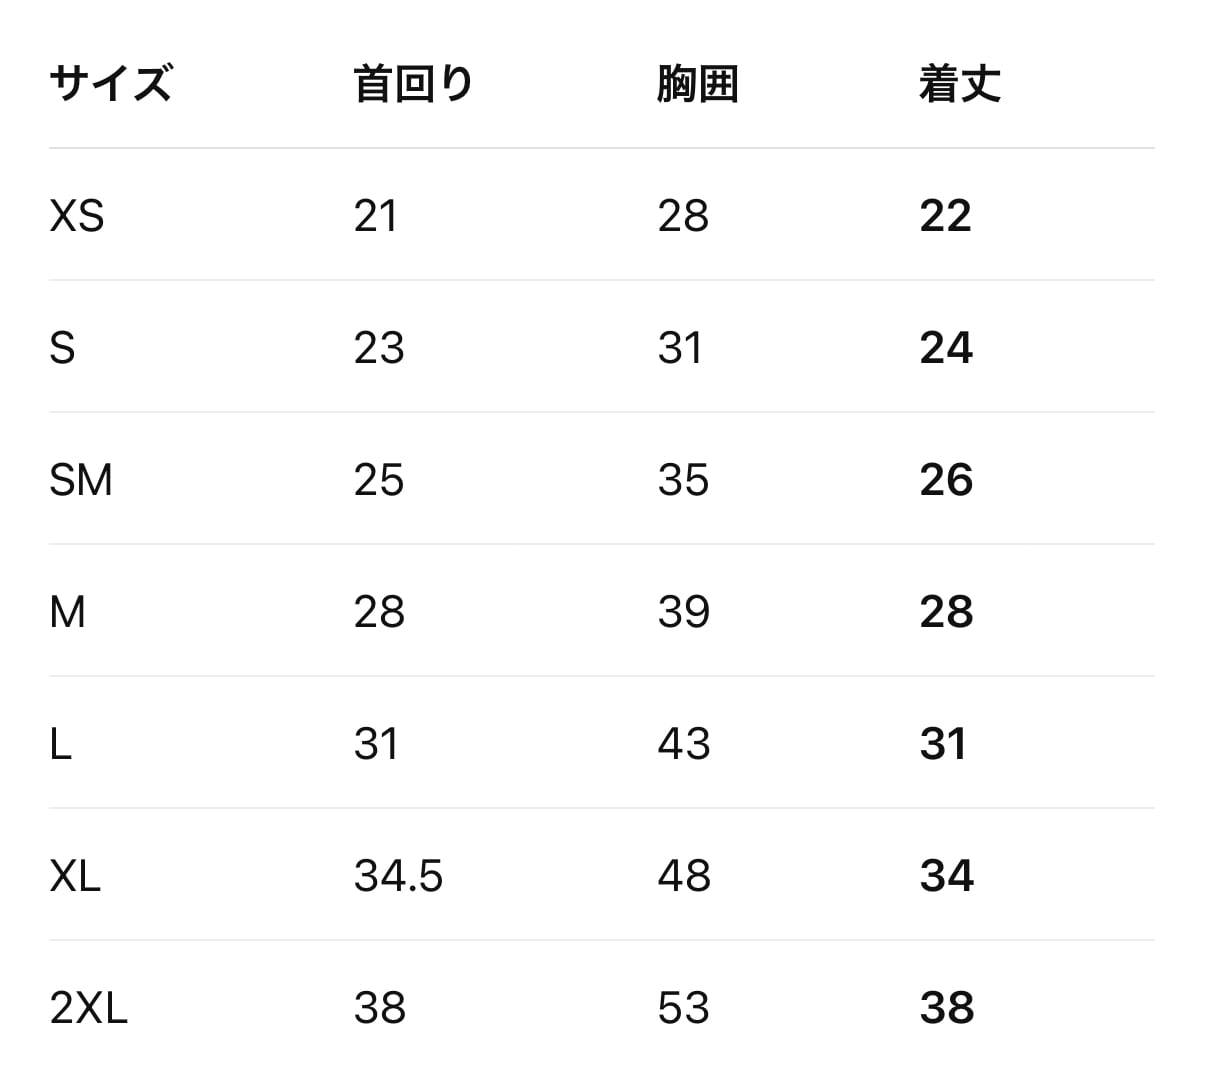
Task: Click the bold 26 length for SM
Action: click(946, 480)
